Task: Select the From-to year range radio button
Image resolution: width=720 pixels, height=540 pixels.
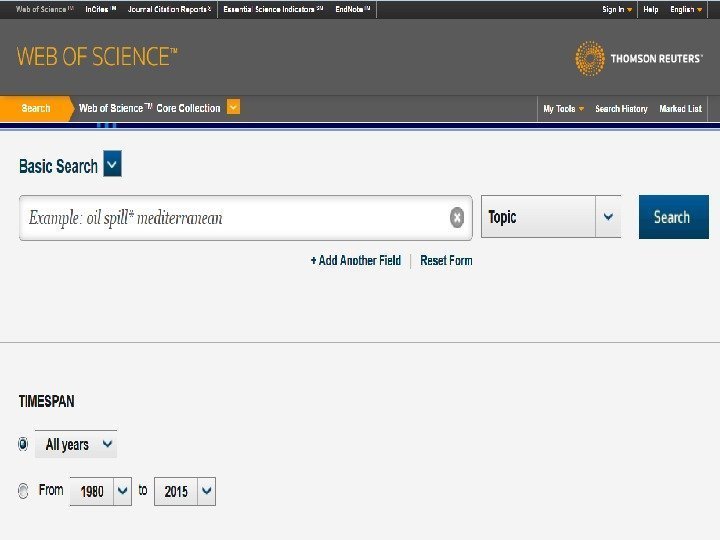Action: pos(23,491)
